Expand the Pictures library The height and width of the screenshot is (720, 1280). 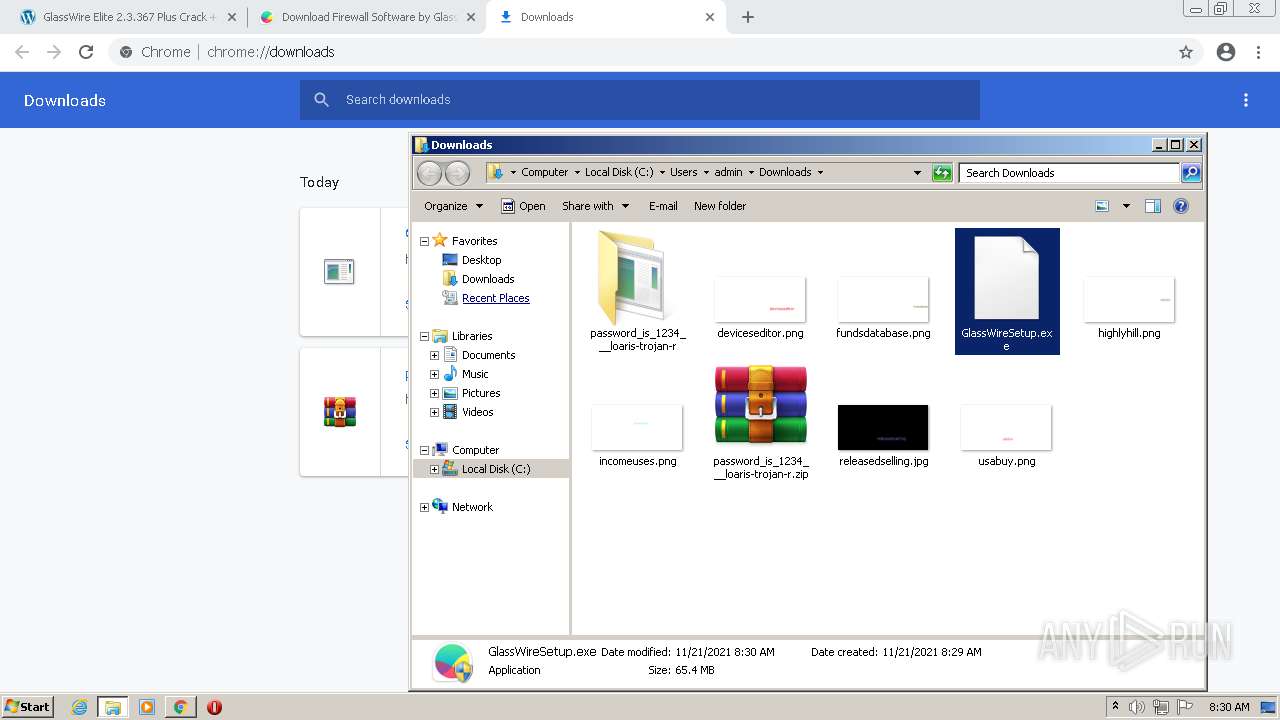(x=434, y=393)
